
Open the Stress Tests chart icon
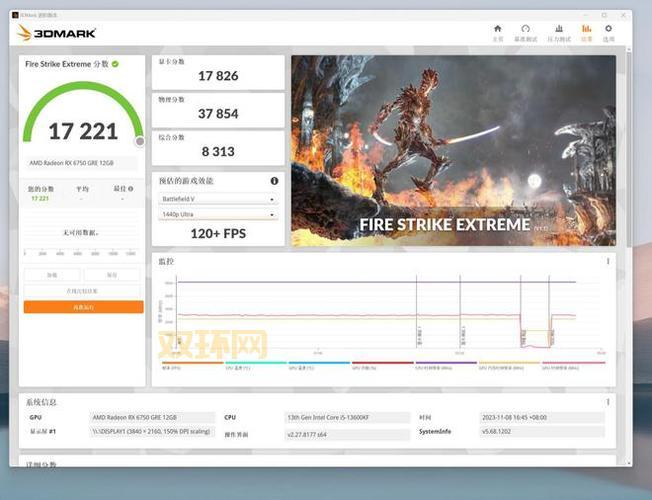[x=559, y=29]
